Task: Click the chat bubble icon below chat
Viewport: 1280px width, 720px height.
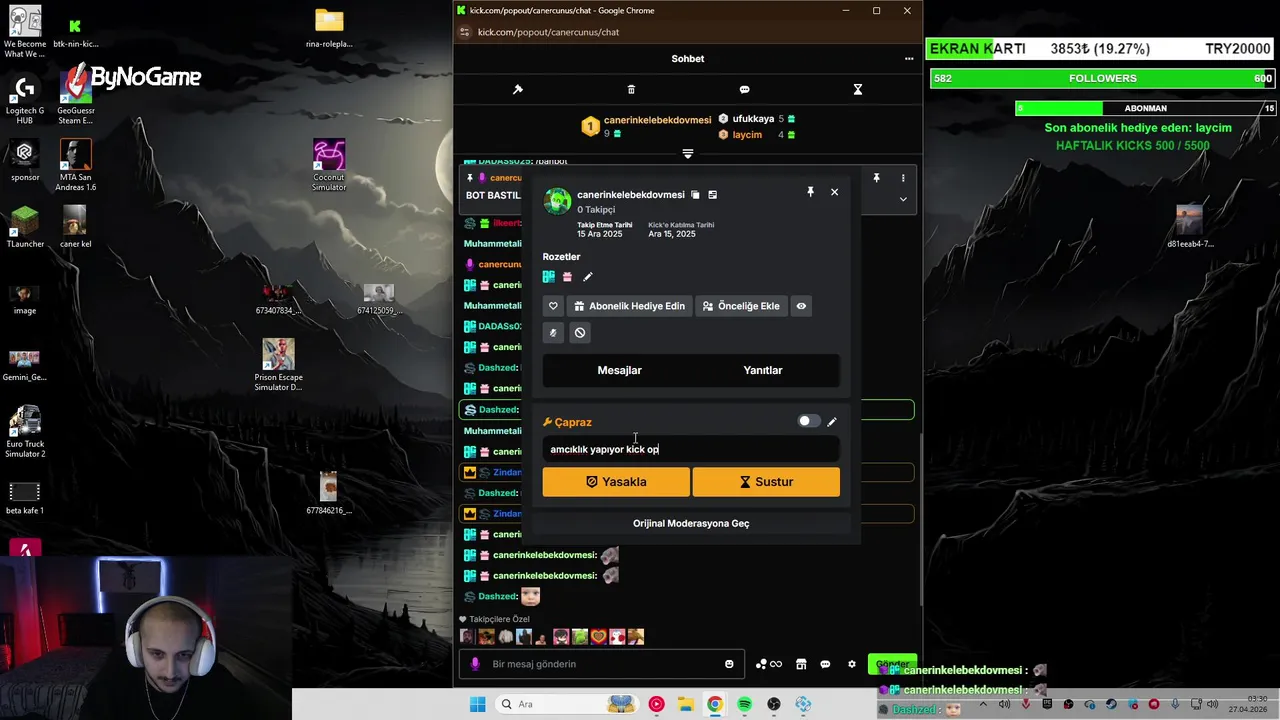Action: pyautogui.click(x=825, y=664)
